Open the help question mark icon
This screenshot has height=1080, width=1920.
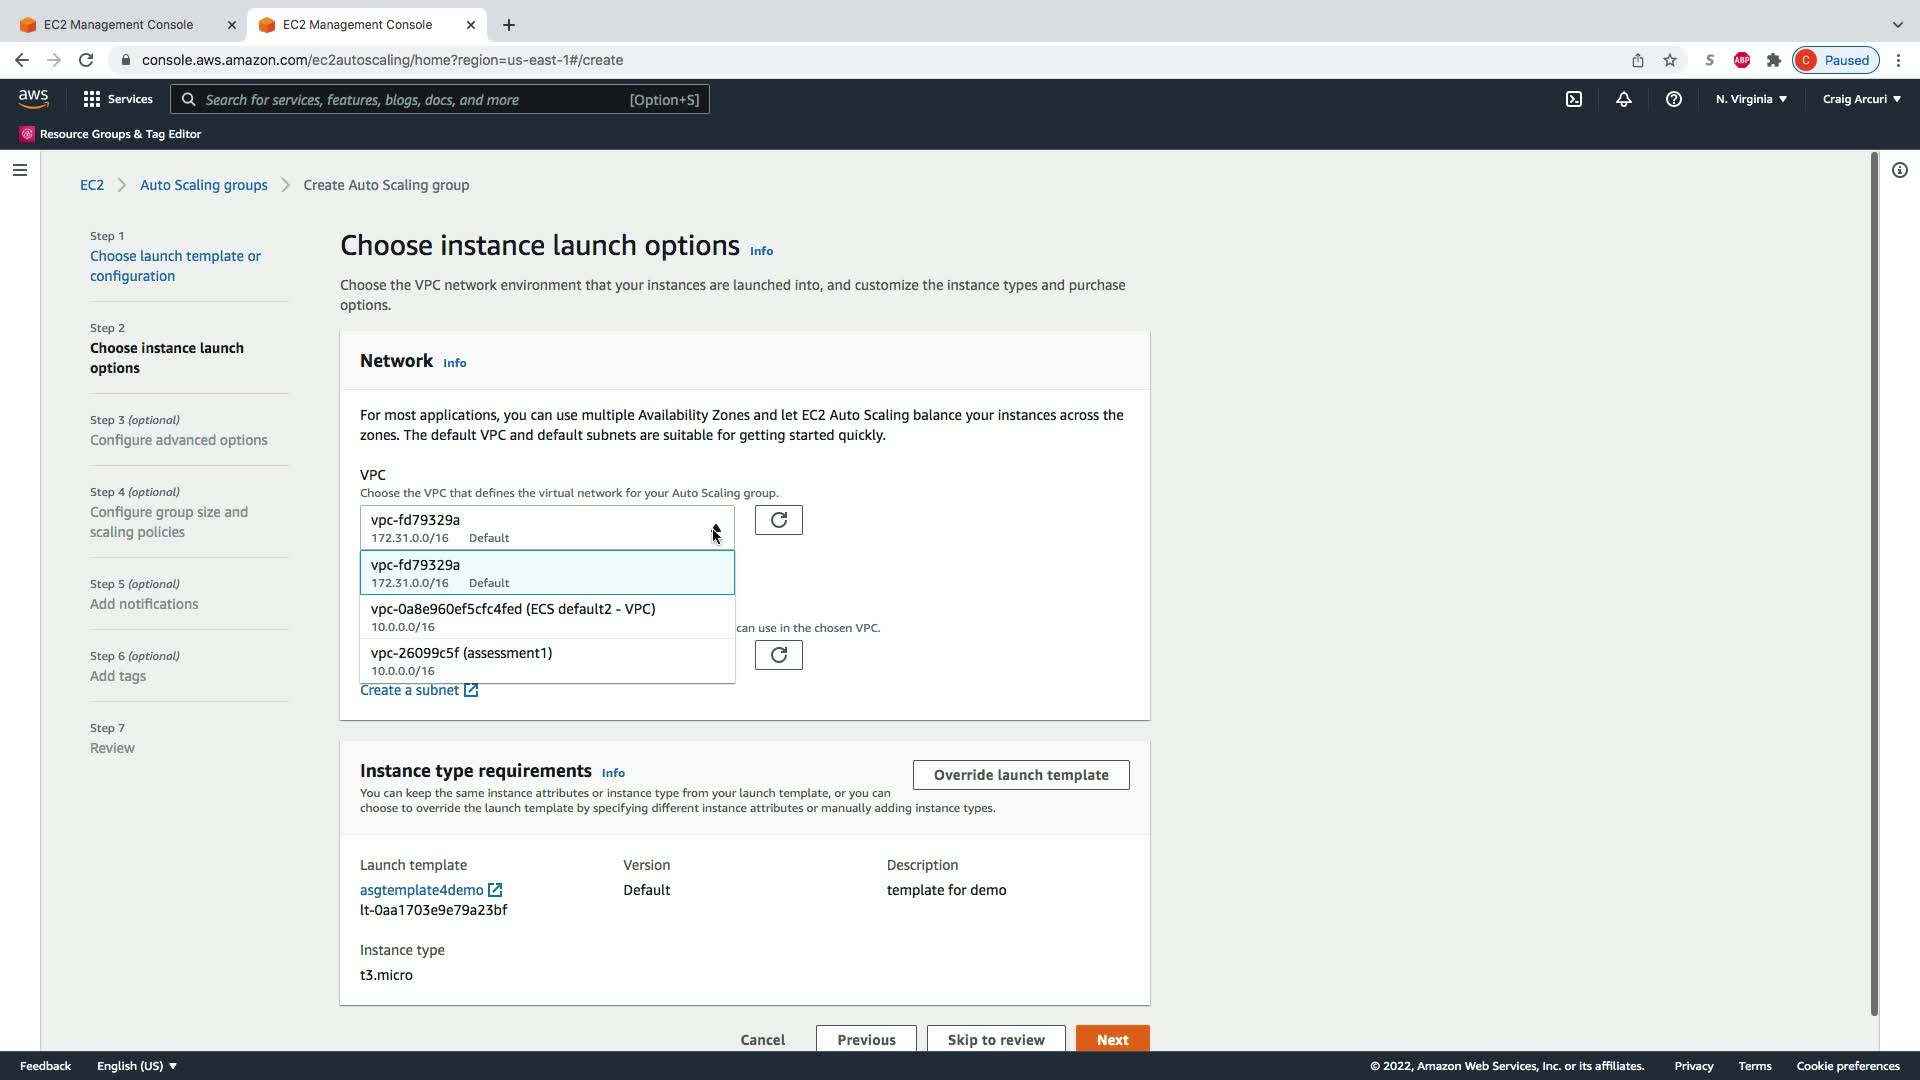(1674, 99)
